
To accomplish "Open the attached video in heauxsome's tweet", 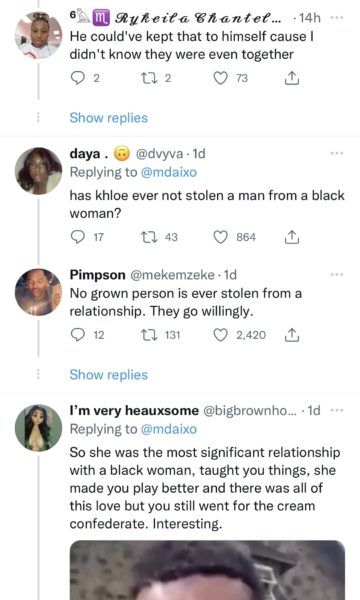I will (x=207, y=570).
